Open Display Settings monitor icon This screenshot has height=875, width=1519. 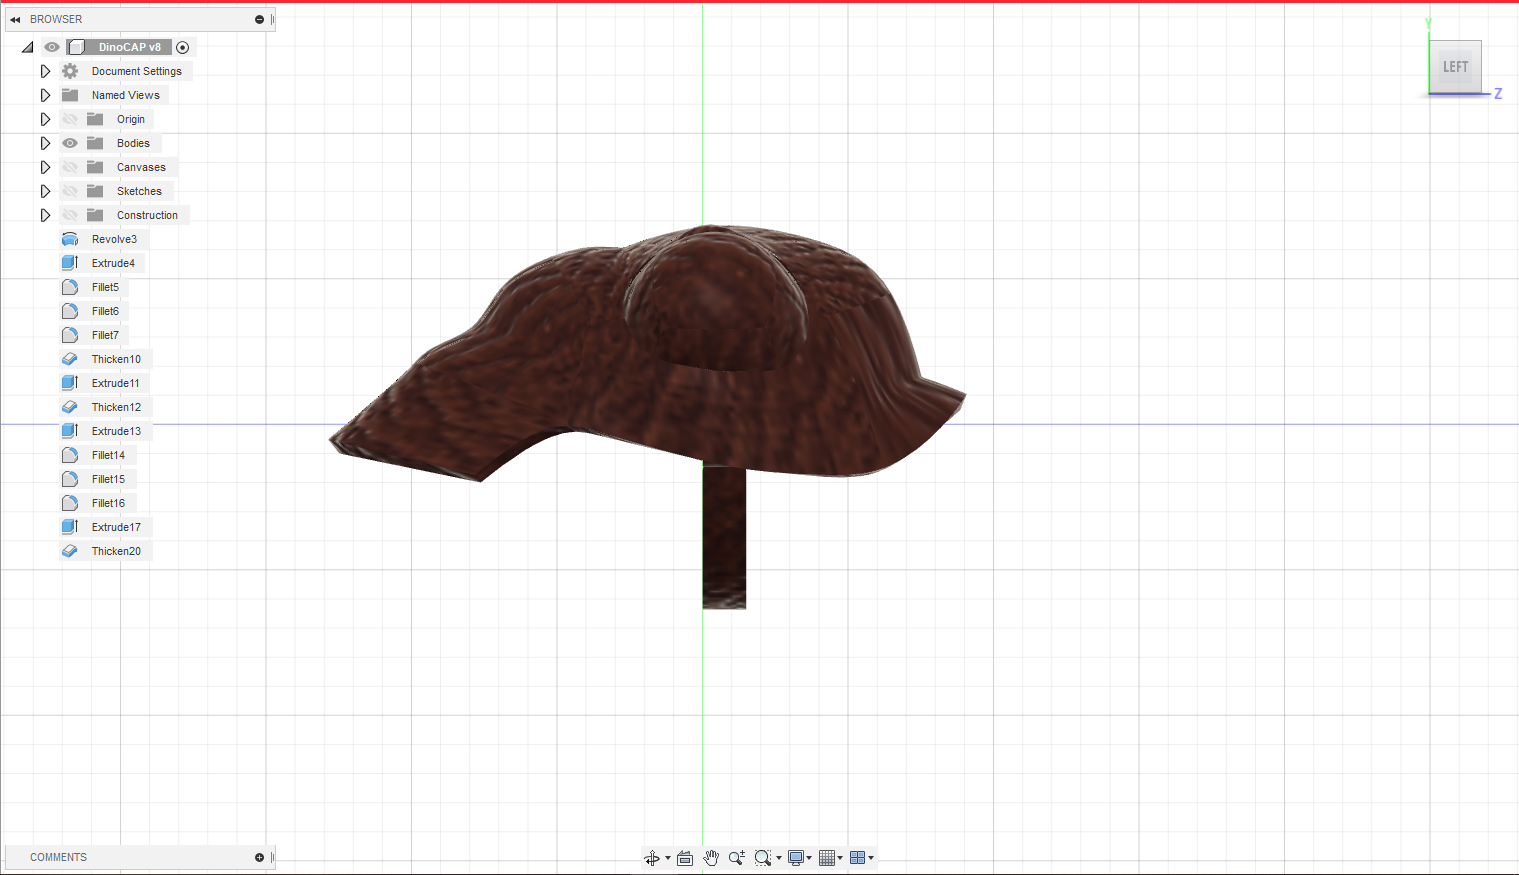click(x=796, y=858)
